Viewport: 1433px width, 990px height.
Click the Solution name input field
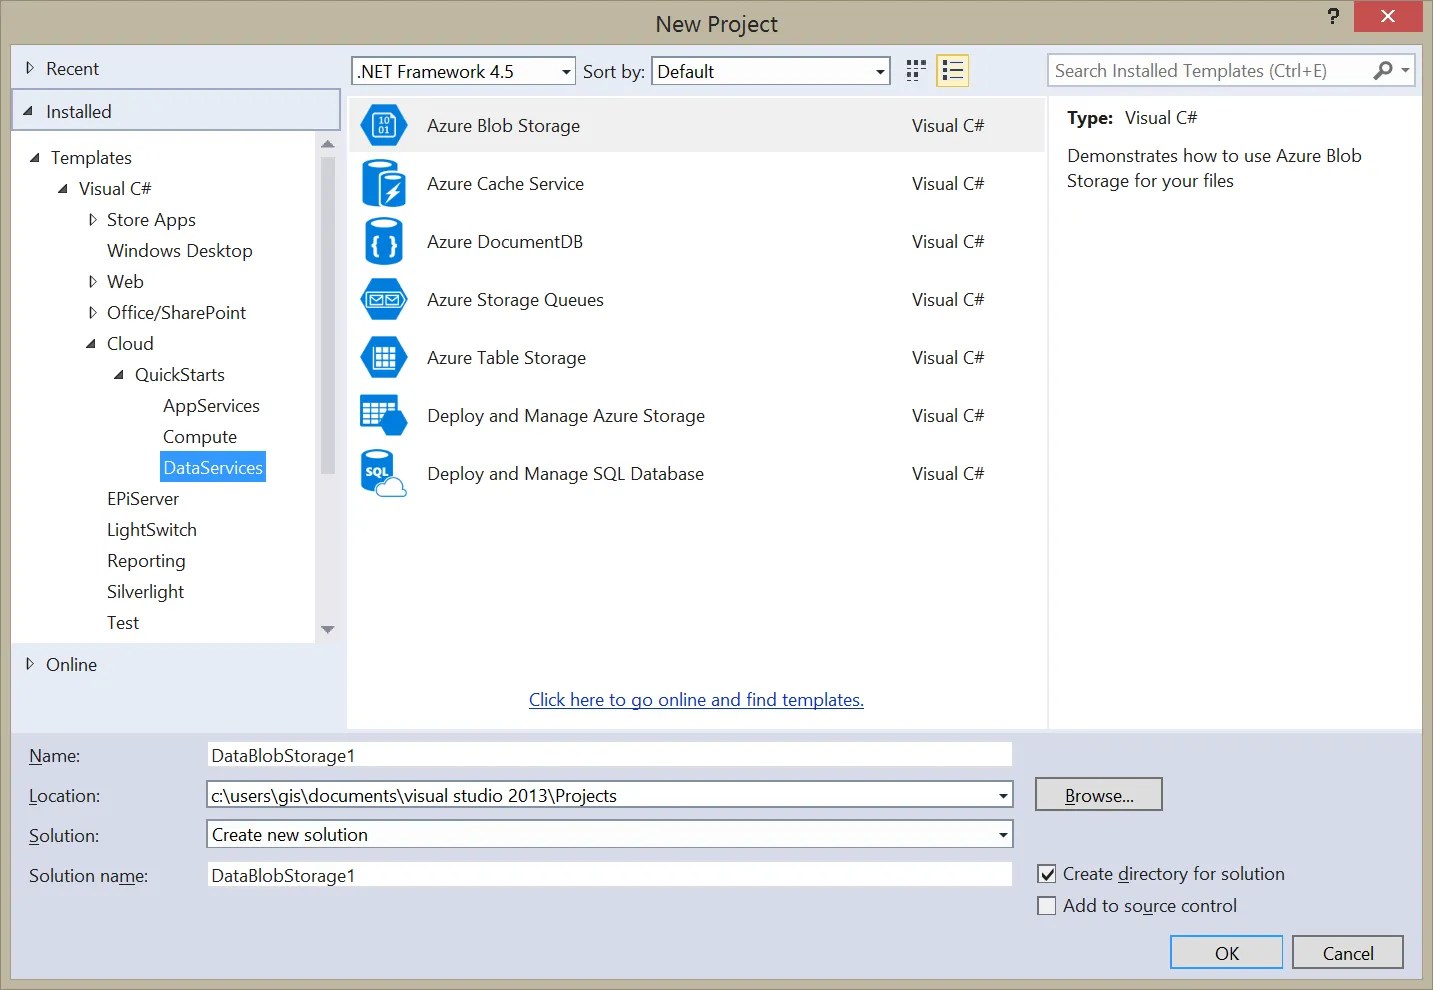(x=610, y=875)
